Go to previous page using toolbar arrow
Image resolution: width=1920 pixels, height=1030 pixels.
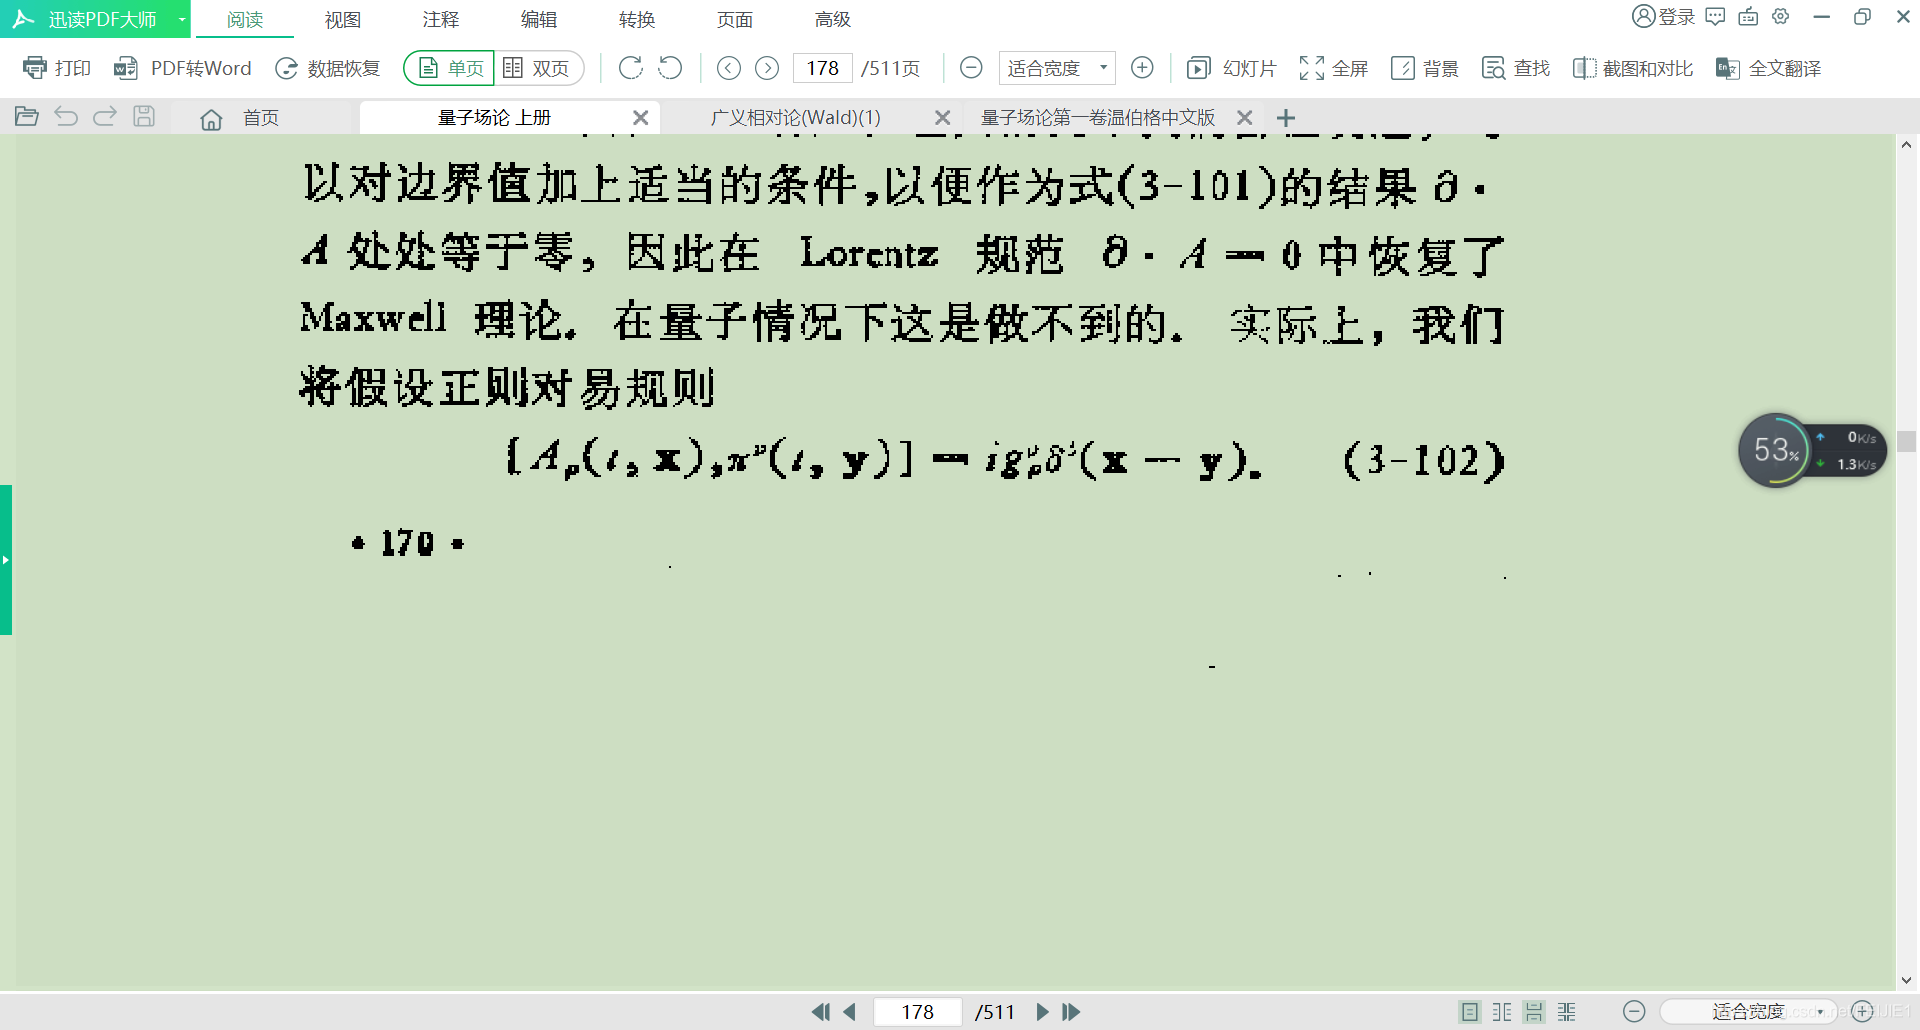(x=729, y=68)
